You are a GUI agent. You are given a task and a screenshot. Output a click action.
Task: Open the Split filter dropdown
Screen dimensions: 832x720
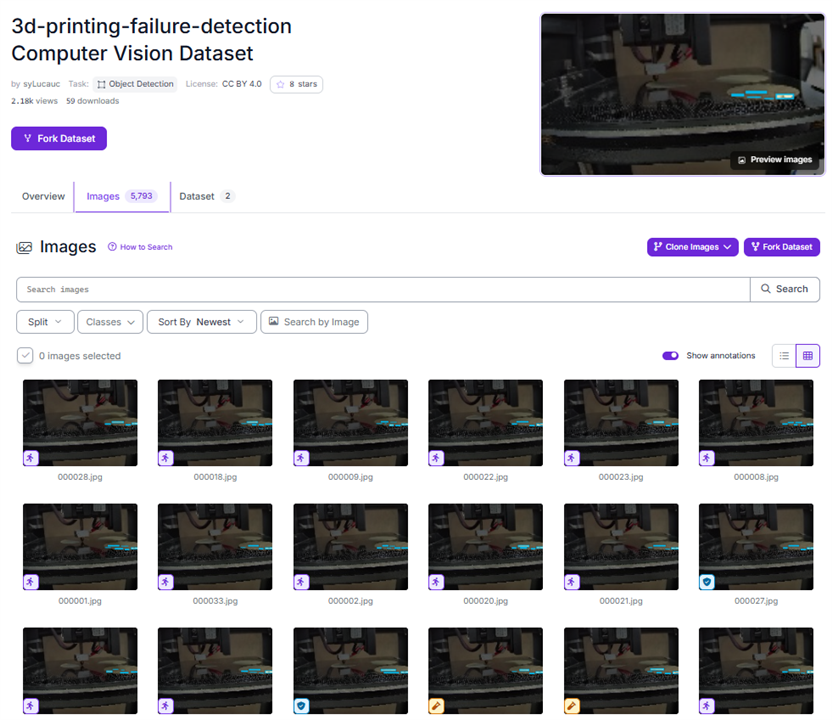45,322
